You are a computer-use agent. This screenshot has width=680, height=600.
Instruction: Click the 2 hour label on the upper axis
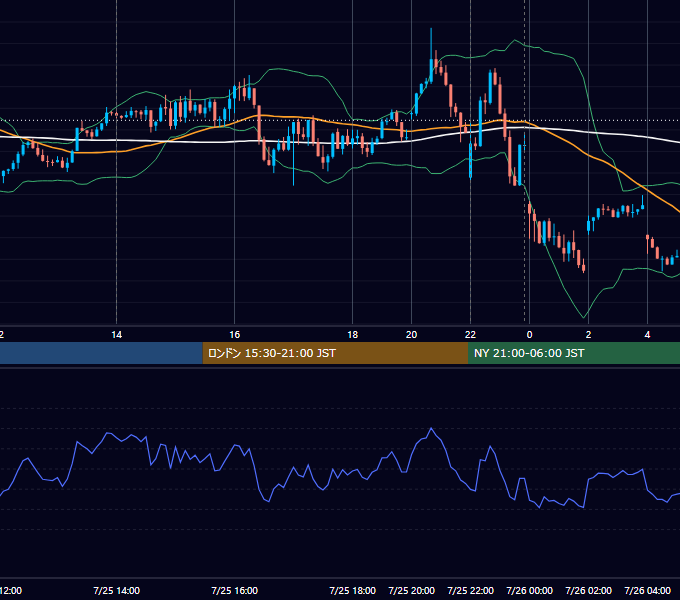tap(588, 335)
